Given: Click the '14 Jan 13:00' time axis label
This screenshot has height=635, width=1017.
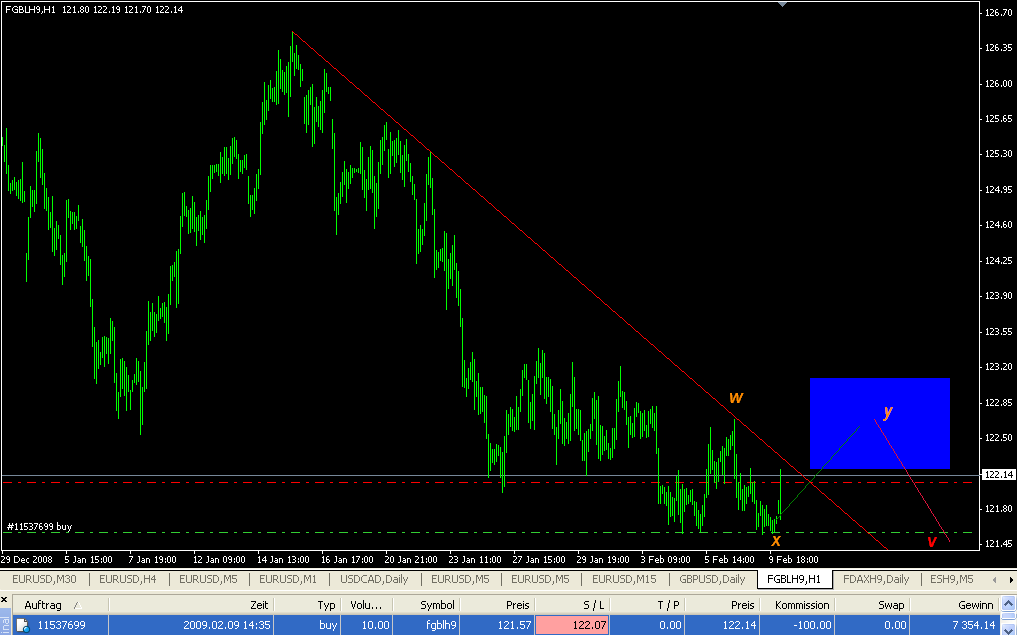Looking at the screenshot, I should (282, 559).
